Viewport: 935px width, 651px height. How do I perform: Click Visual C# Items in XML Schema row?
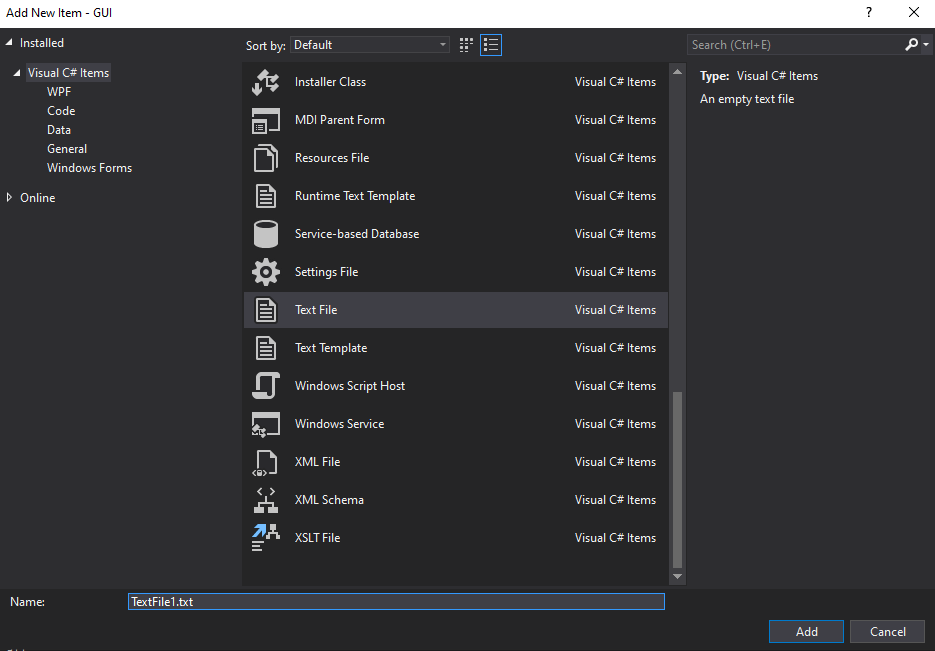tap(615, 500)
